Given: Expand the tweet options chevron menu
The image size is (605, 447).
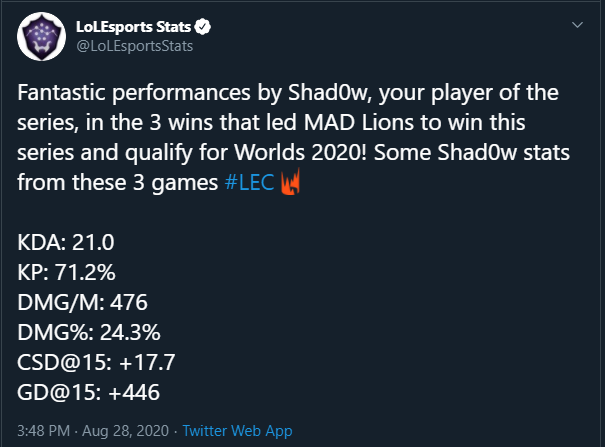Looking at the screenshot, I should coord(577,25).
